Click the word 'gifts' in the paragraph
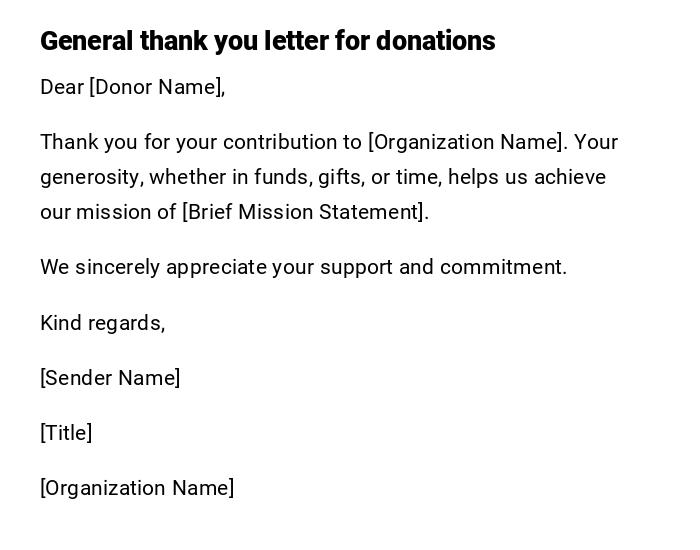Screen dimensions: 700x550 340,177
